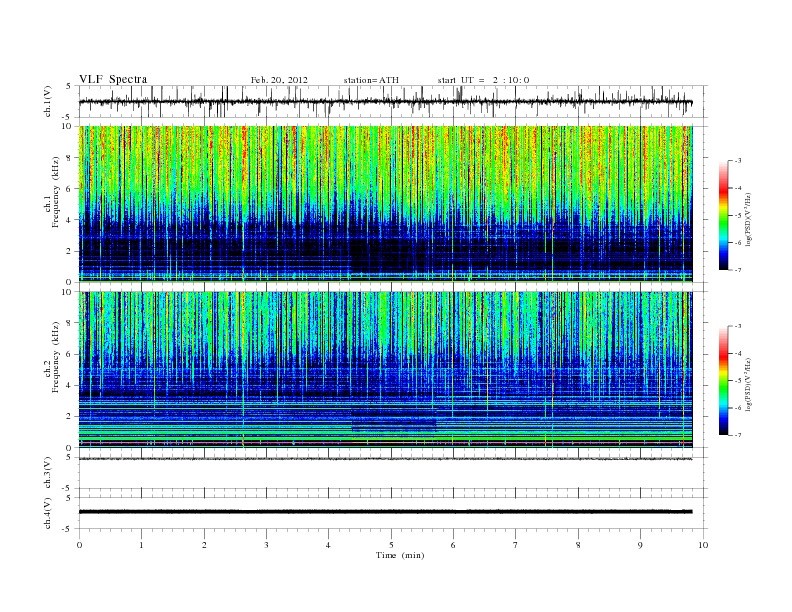The width and height of the screenshot is (792, 612).
Task: Click the ch.3 flat waveform trace
Action: tap(385, 458)
